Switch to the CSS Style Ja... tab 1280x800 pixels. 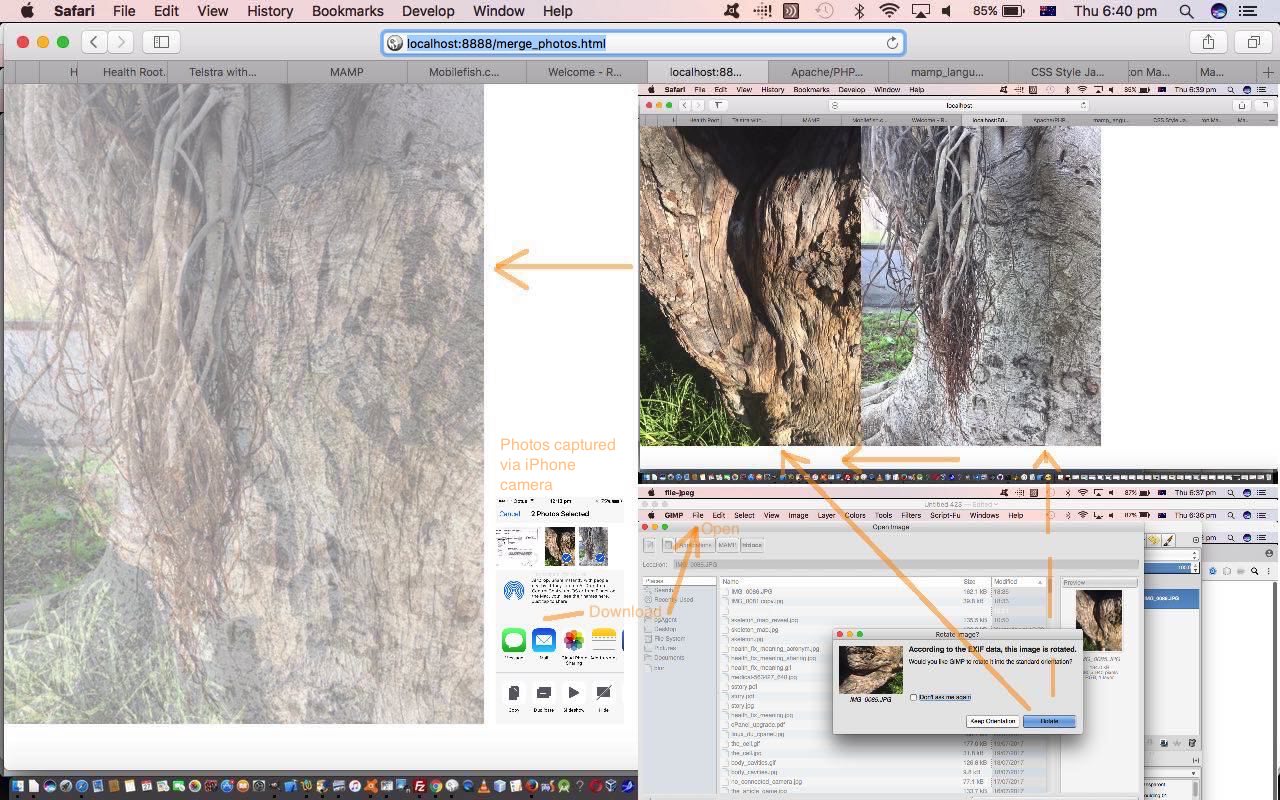point(1067,72)
